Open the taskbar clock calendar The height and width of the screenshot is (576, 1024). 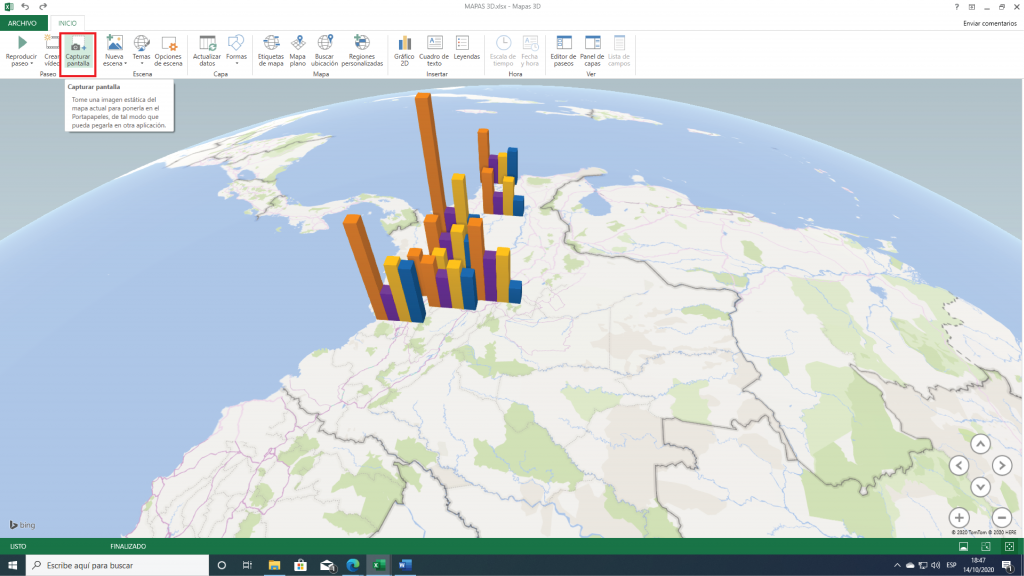[978, 566]
